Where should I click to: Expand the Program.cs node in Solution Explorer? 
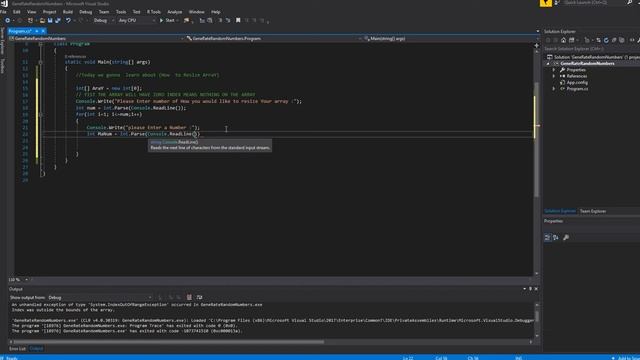554,89
